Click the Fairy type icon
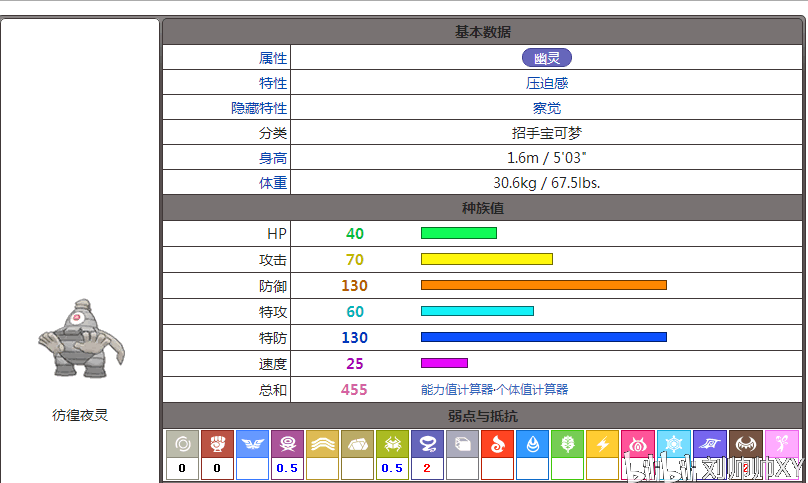The image size is (808, 483). 781,444
